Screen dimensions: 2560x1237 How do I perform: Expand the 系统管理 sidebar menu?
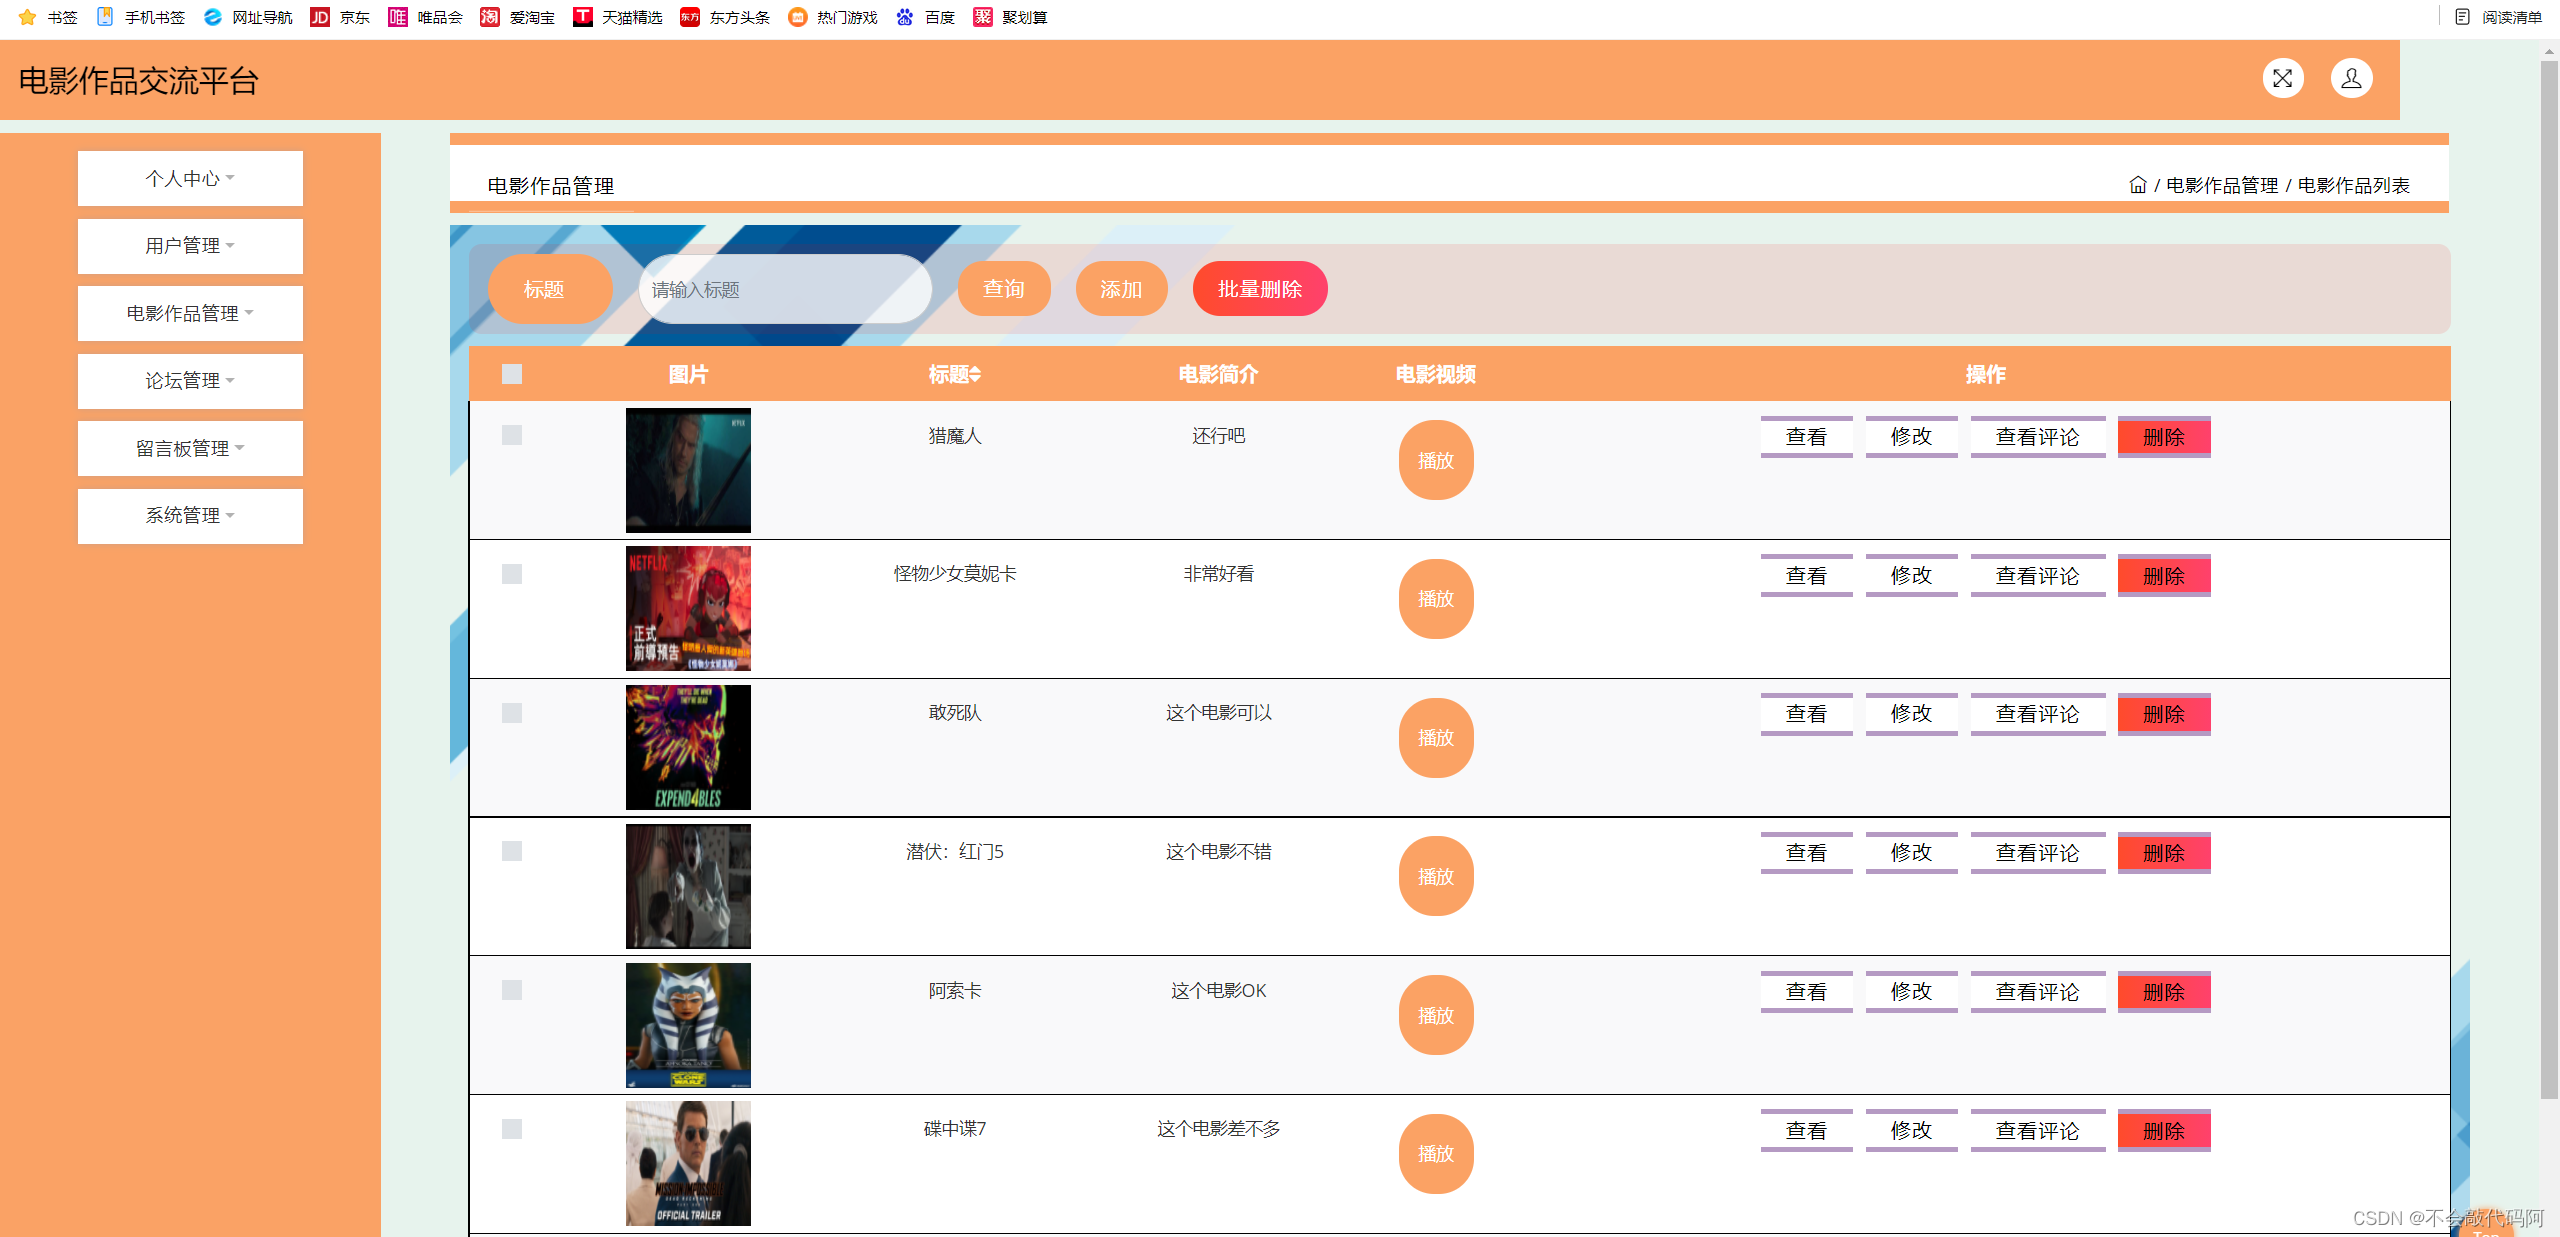tap(190, 516)
